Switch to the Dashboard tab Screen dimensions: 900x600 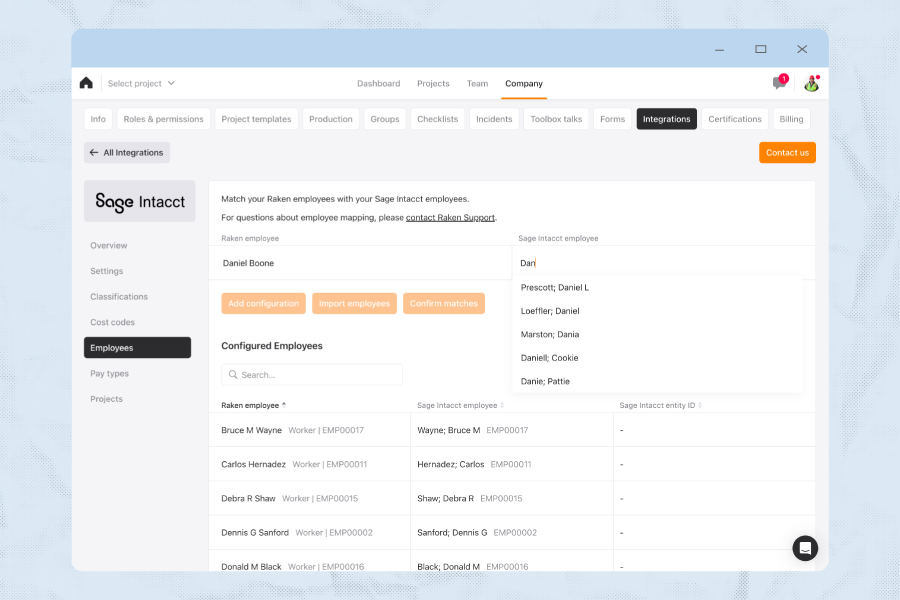point(378,83)
